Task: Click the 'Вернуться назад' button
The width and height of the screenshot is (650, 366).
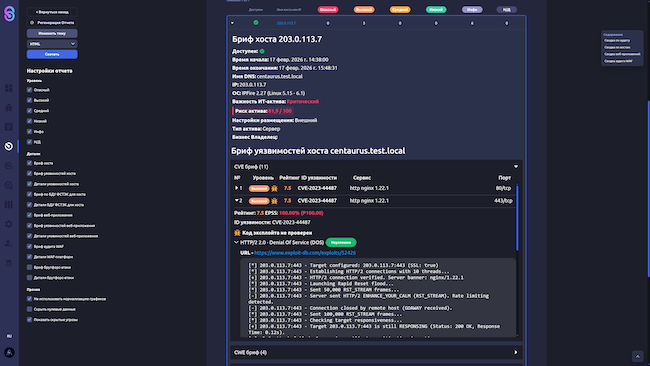Action: tap(52, 12)
